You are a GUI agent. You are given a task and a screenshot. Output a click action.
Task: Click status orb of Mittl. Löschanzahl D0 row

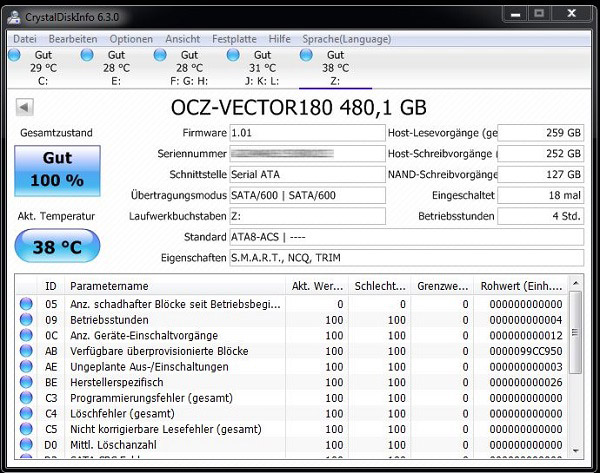pyautogui.click(x=26, y=445)
